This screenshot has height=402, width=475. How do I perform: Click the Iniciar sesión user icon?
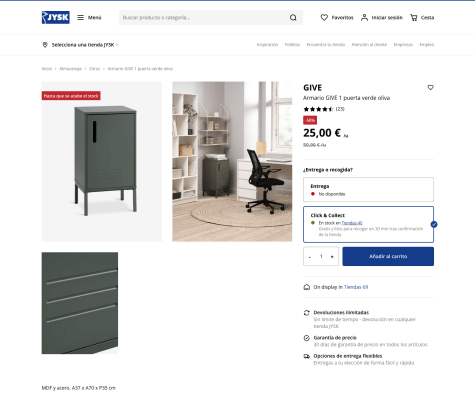click(364, 17)
